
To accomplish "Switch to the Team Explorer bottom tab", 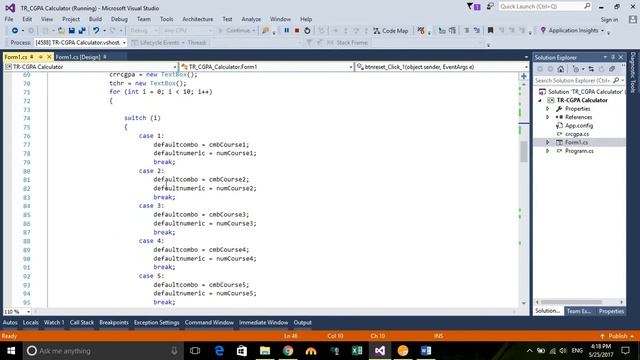I will [579, 311].
